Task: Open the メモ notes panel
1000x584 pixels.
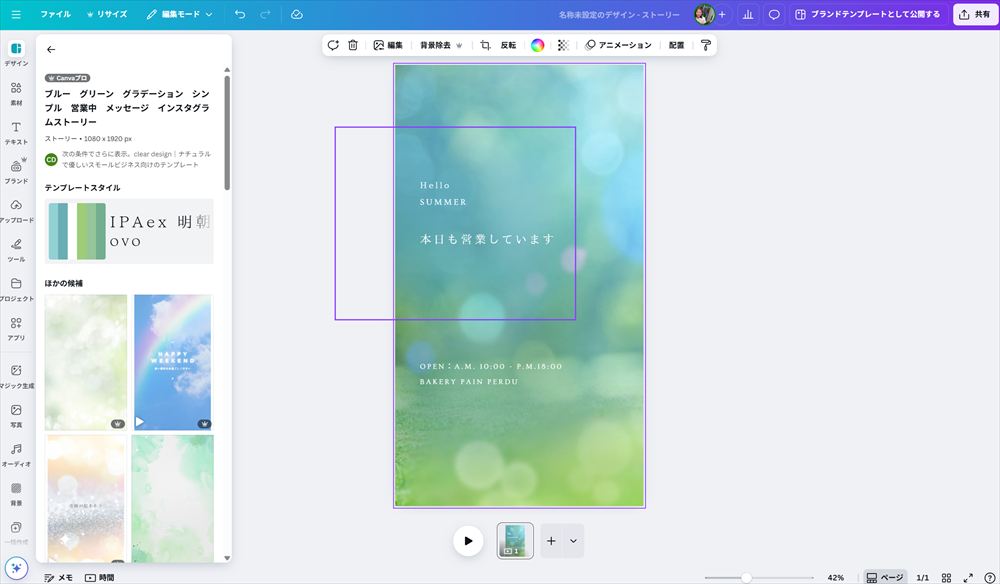Action: [x=58, y=578]
